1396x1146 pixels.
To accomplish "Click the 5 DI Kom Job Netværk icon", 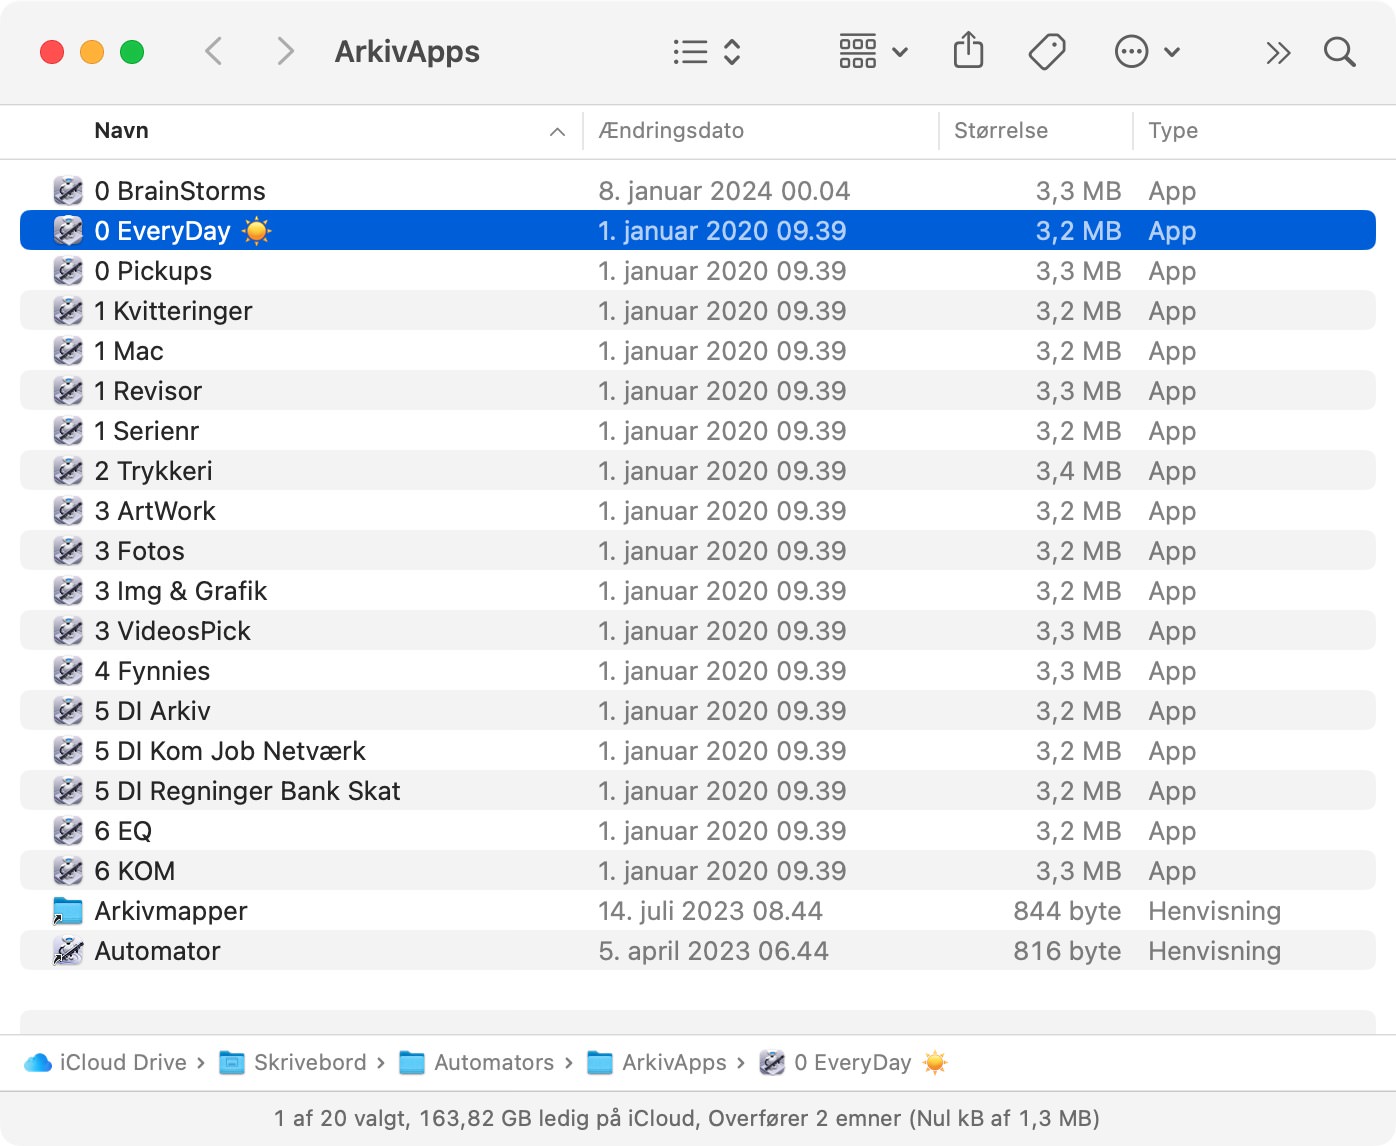I will click(x=68, y=750).
